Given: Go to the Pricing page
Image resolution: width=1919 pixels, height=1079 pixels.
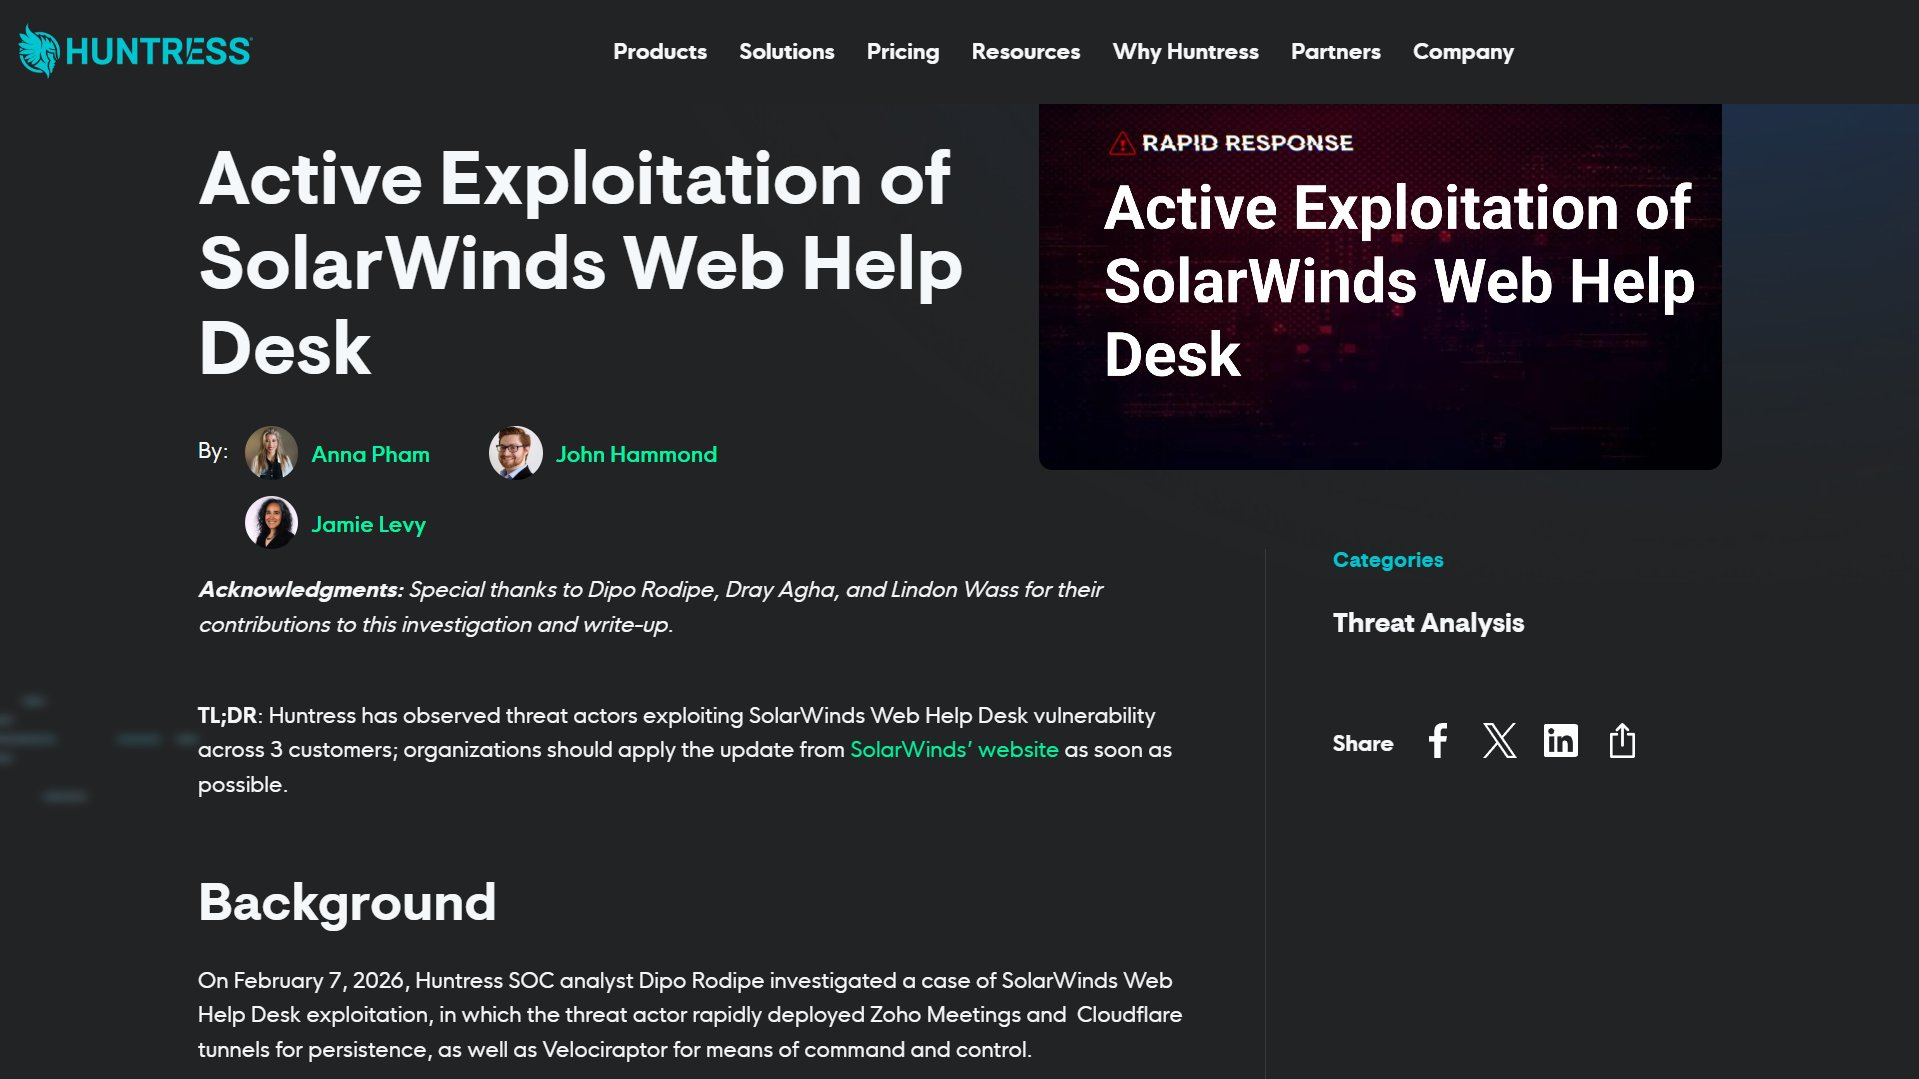Looking at the screenshot, I should pyautogui.click(x=902, y=52).
